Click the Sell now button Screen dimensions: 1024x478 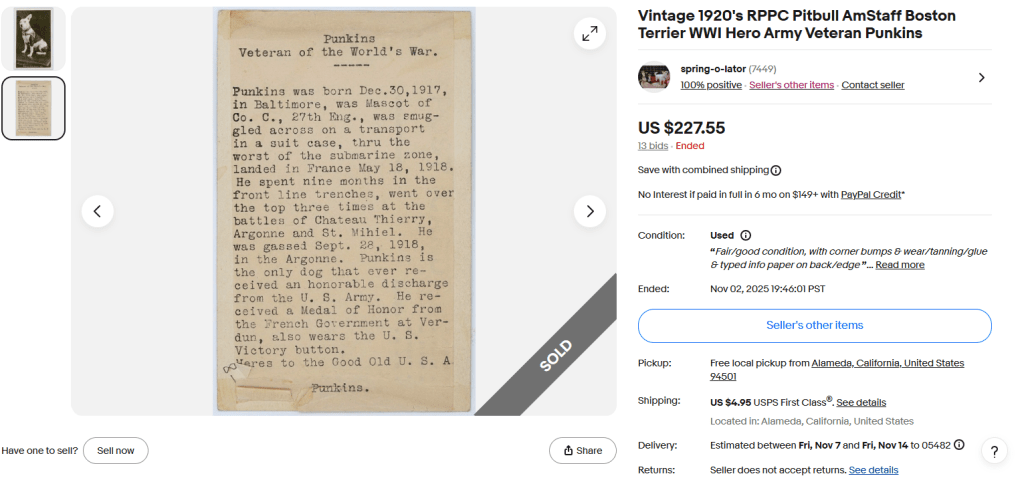(x=116, y=451)
